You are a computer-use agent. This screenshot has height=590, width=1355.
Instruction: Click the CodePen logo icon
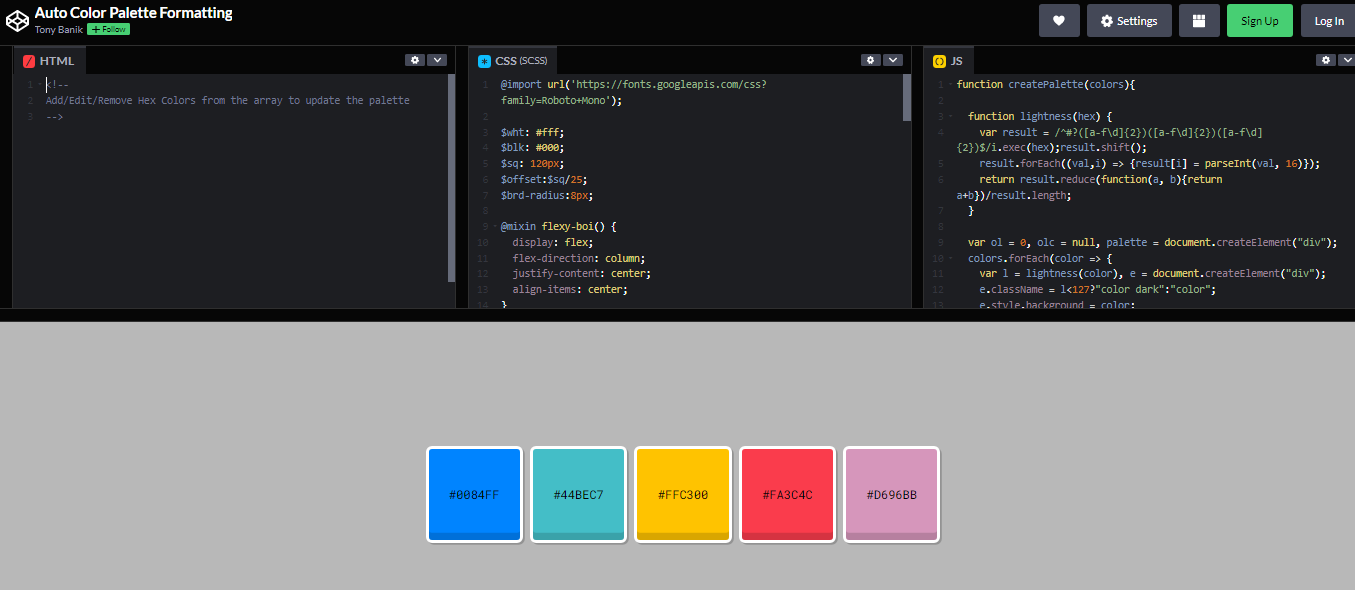click(x=17, y=20)
